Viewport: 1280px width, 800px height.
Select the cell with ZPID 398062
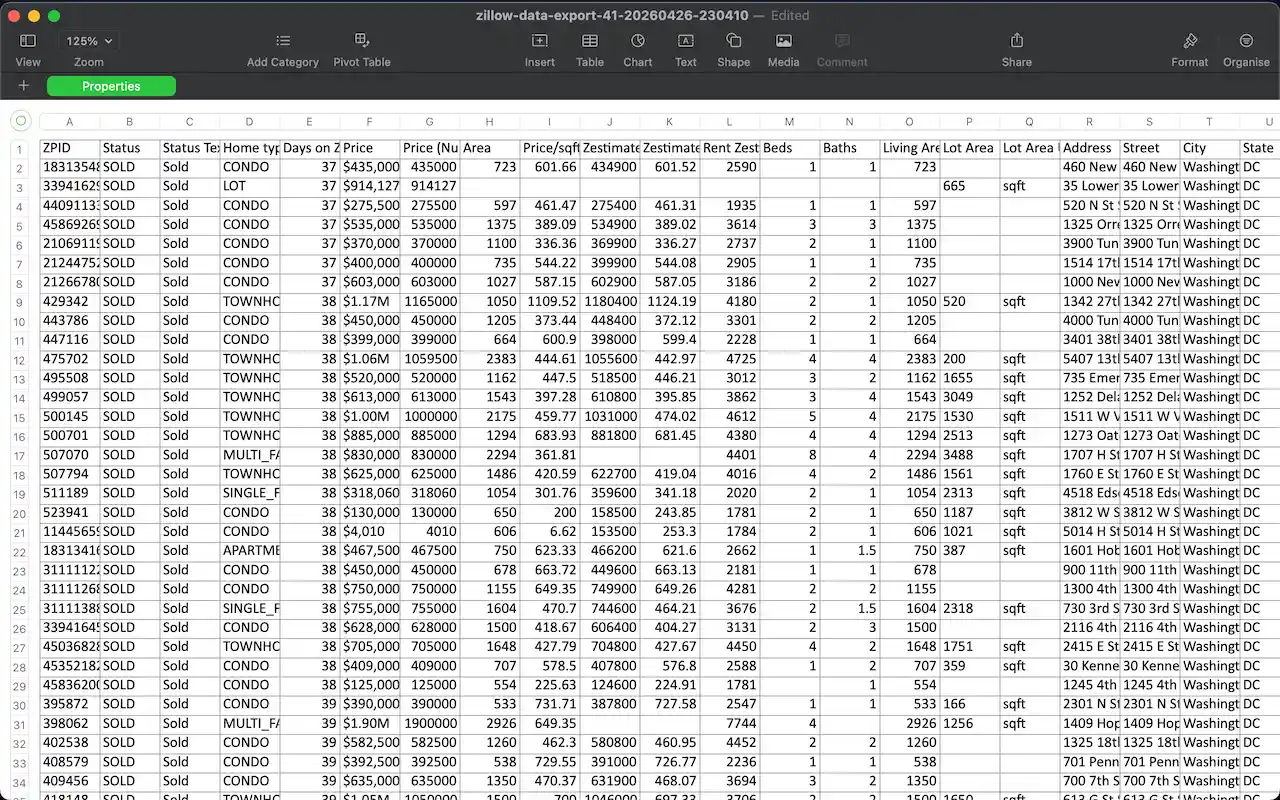[x=70, y=724]
